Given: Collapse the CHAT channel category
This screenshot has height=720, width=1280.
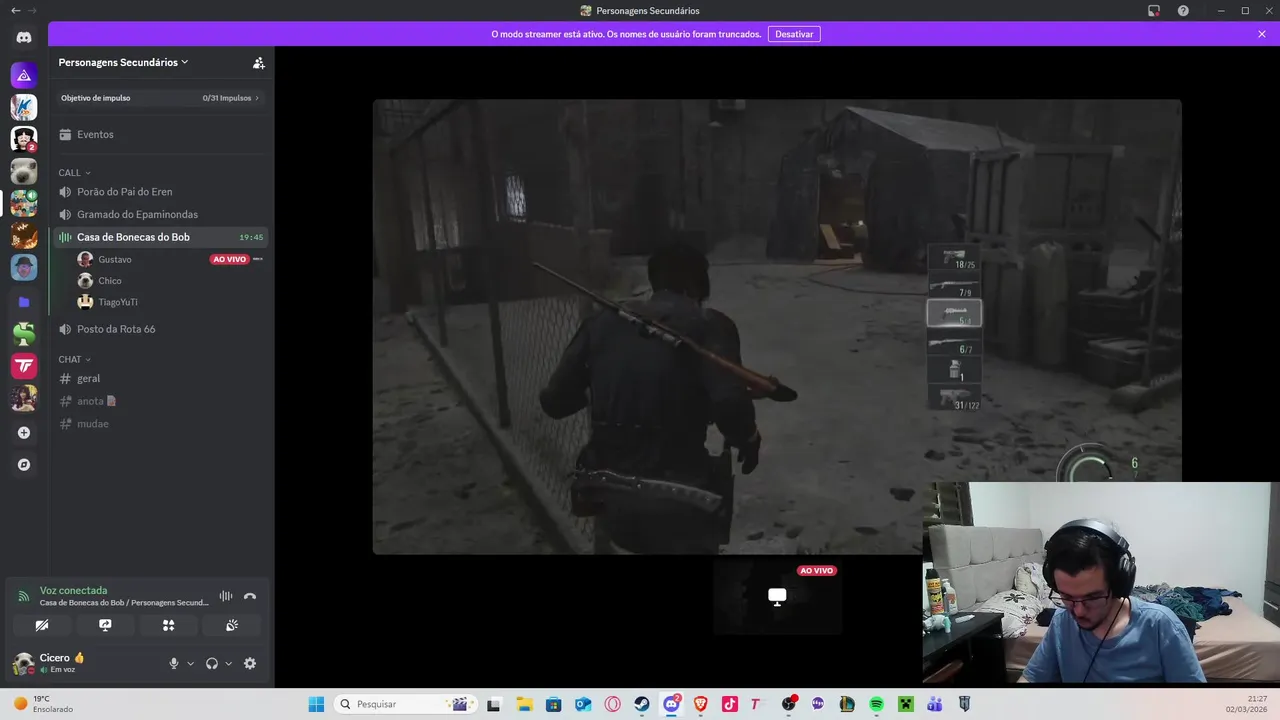Looking at the screenshot, I should pos(74,359).
